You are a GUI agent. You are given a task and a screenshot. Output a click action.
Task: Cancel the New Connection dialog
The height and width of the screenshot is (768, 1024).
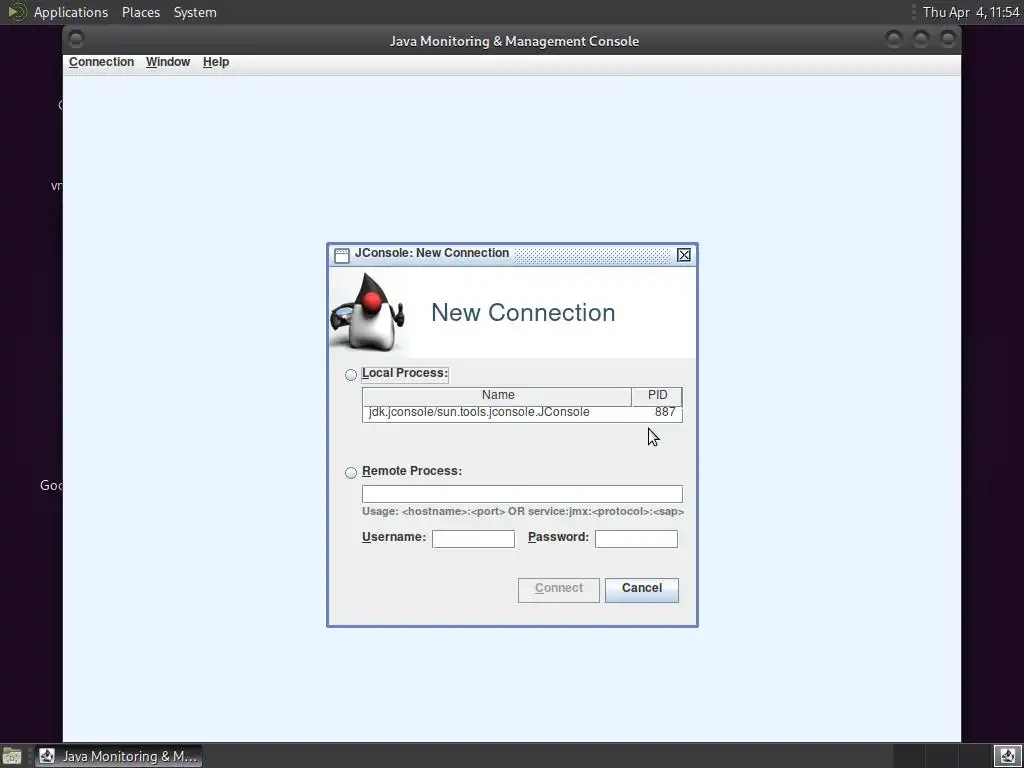click(641, 590)
